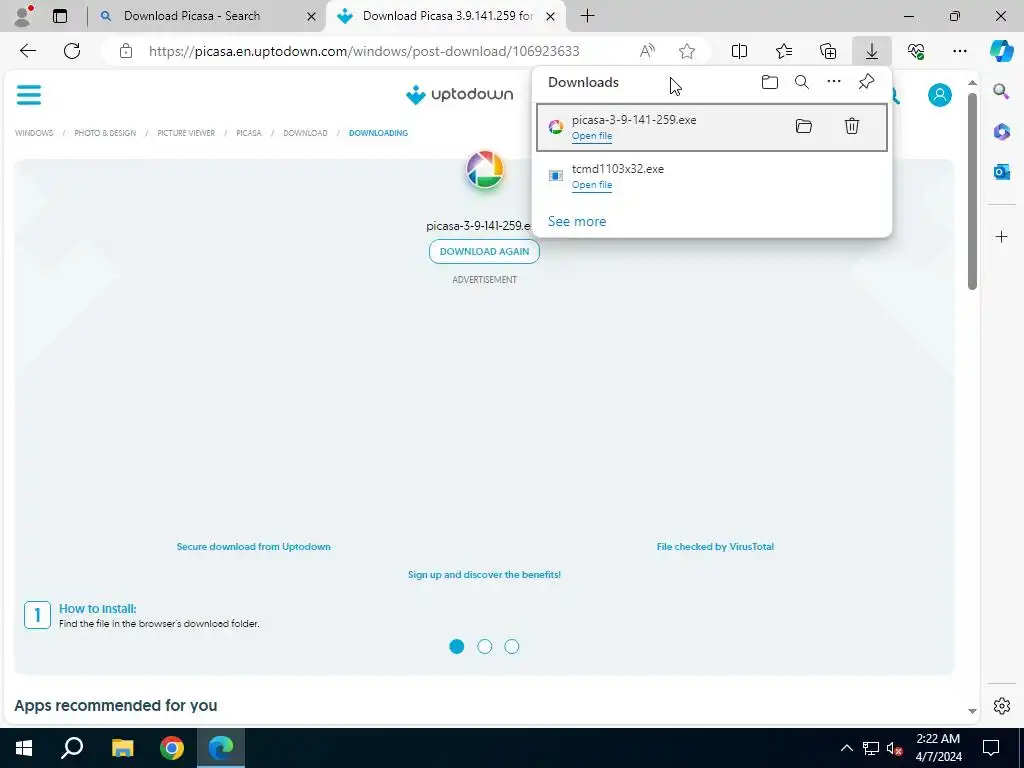Reload the page with the refresh icon

[x=72, y=51]
